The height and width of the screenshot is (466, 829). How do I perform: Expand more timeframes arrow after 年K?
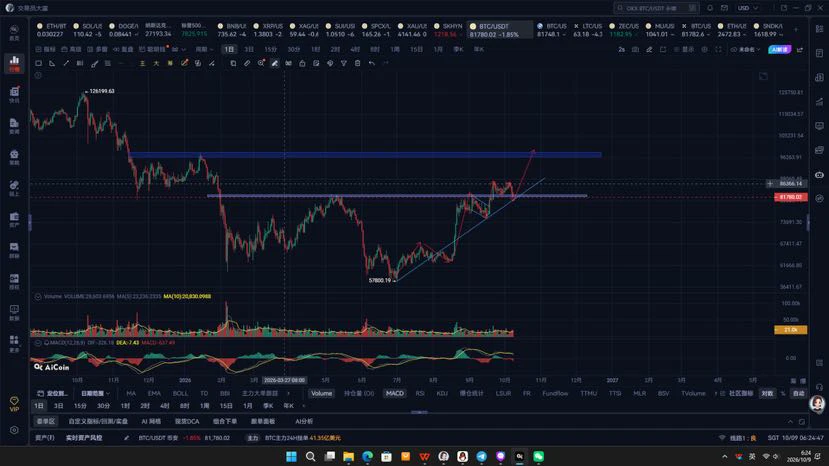coord(303,406)
